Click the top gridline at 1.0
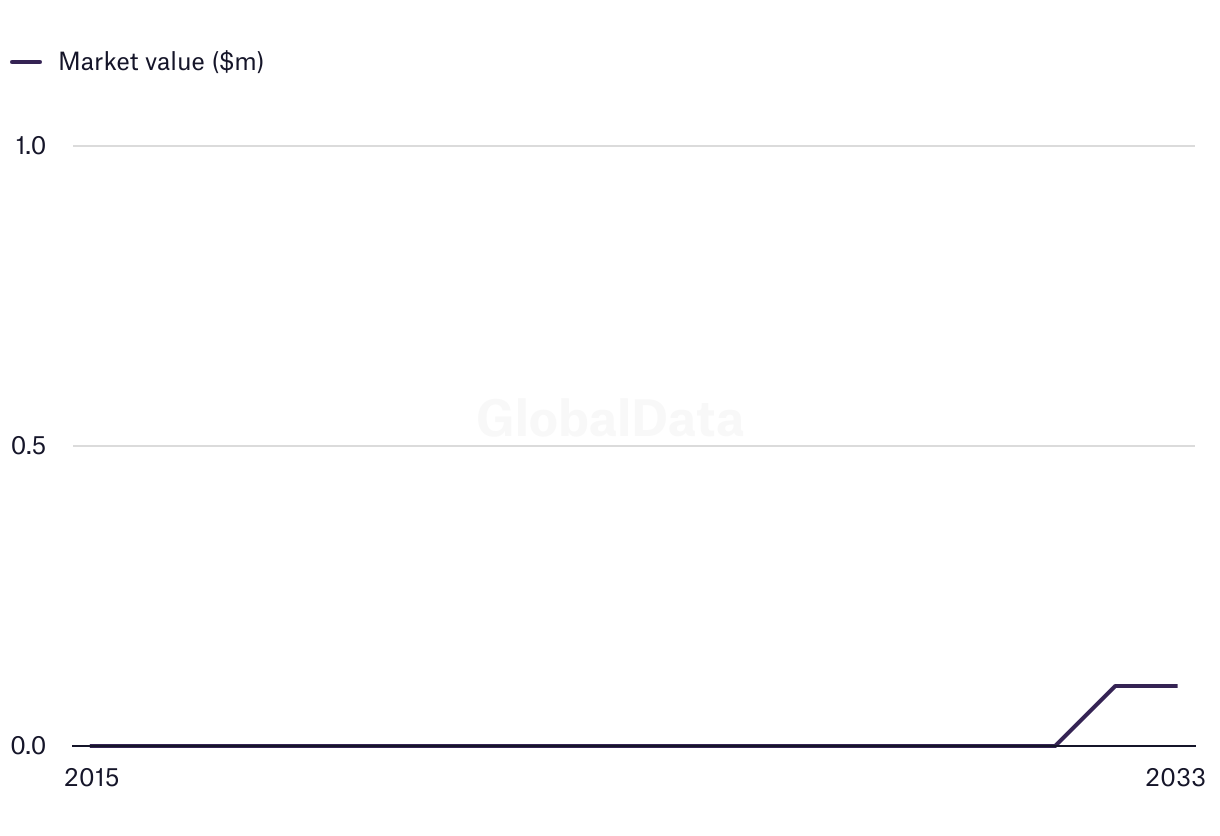 (600, 146)
